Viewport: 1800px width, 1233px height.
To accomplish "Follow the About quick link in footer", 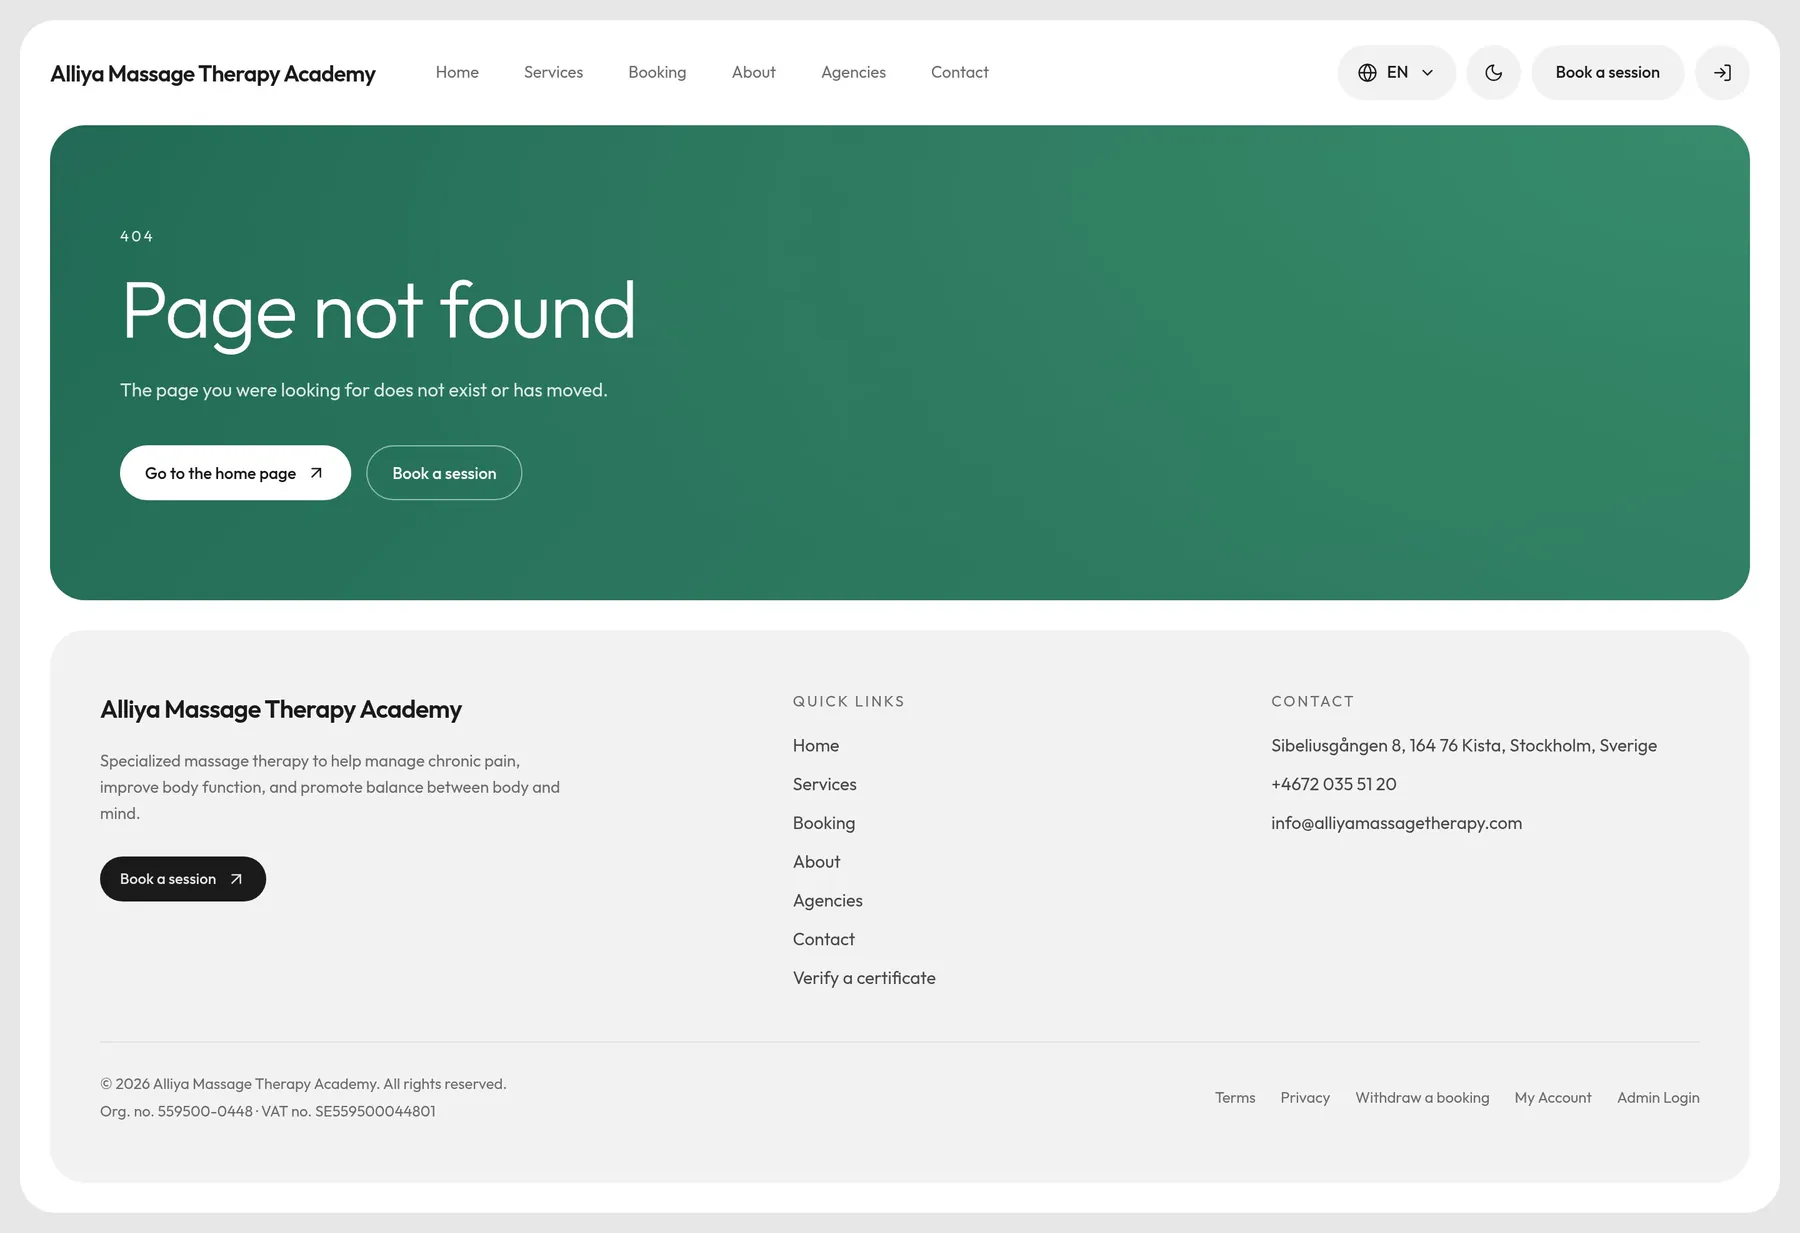I will [816, 862].
